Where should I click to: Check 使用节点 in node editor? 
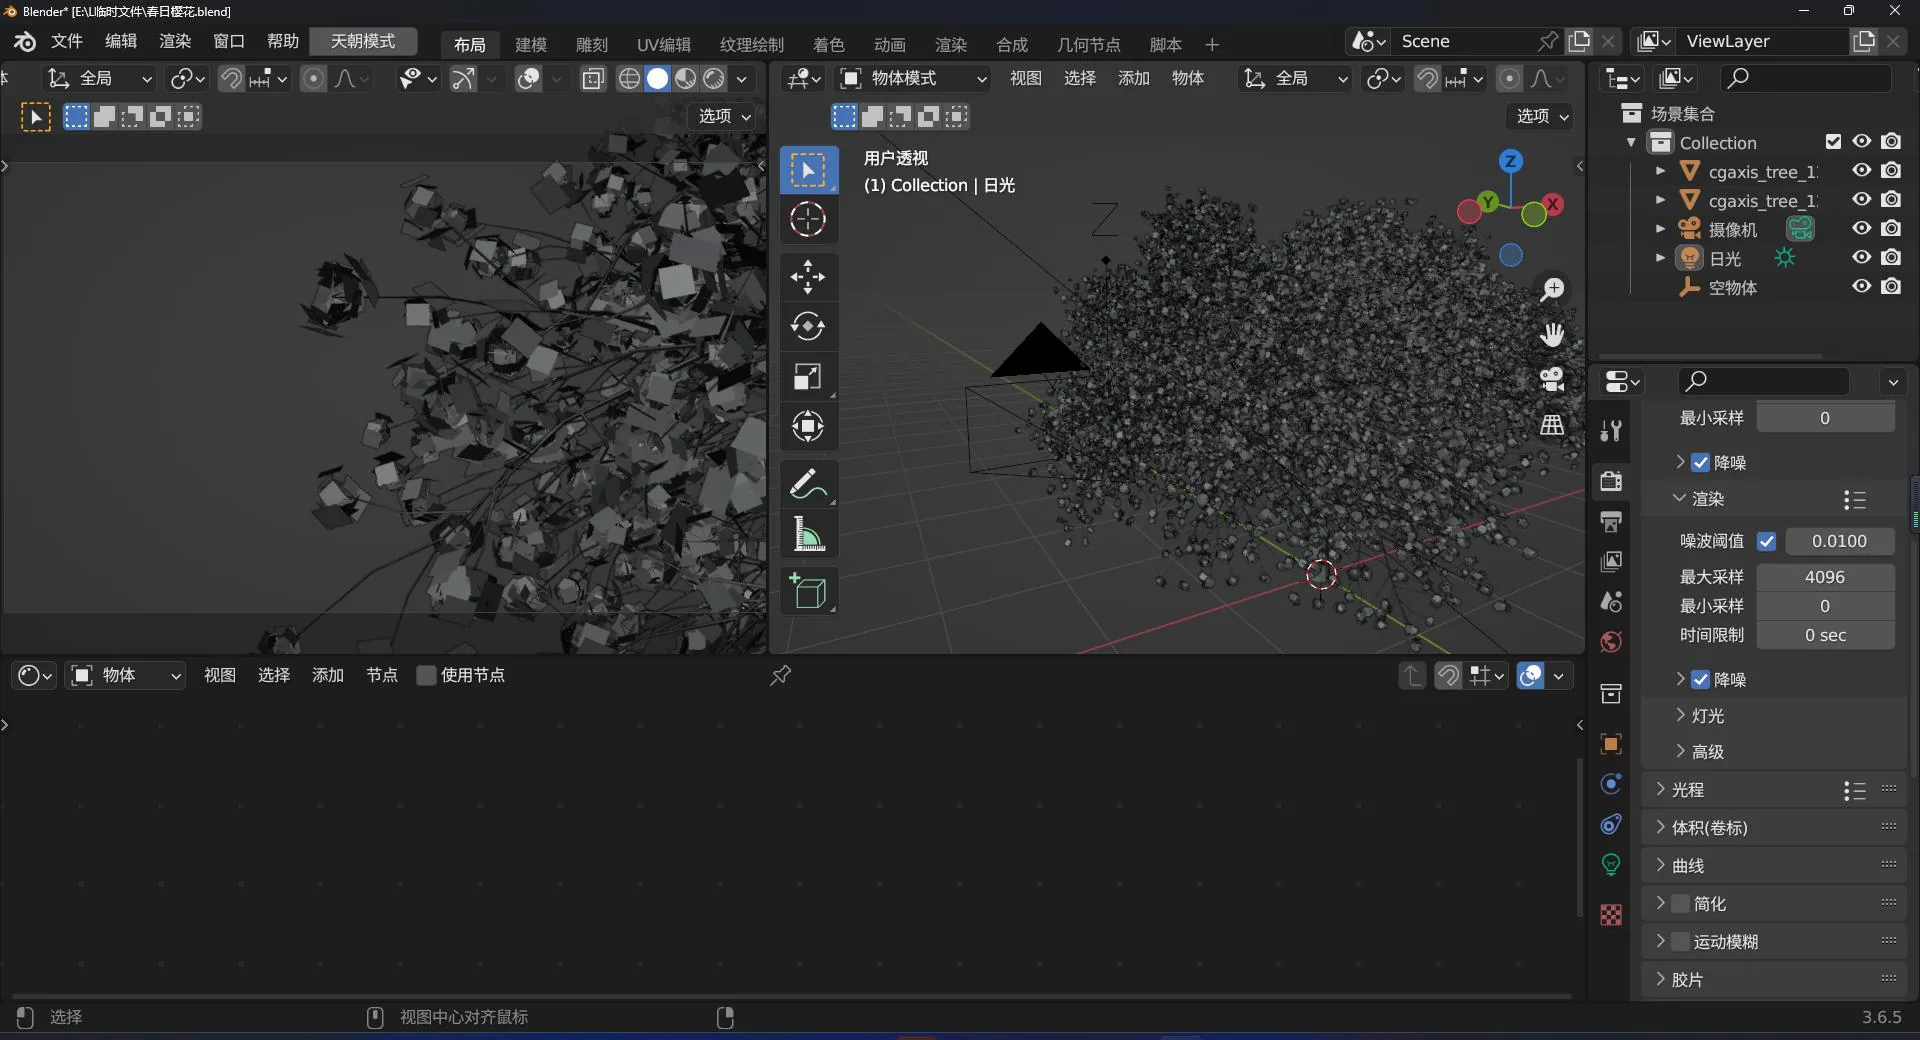426,676
